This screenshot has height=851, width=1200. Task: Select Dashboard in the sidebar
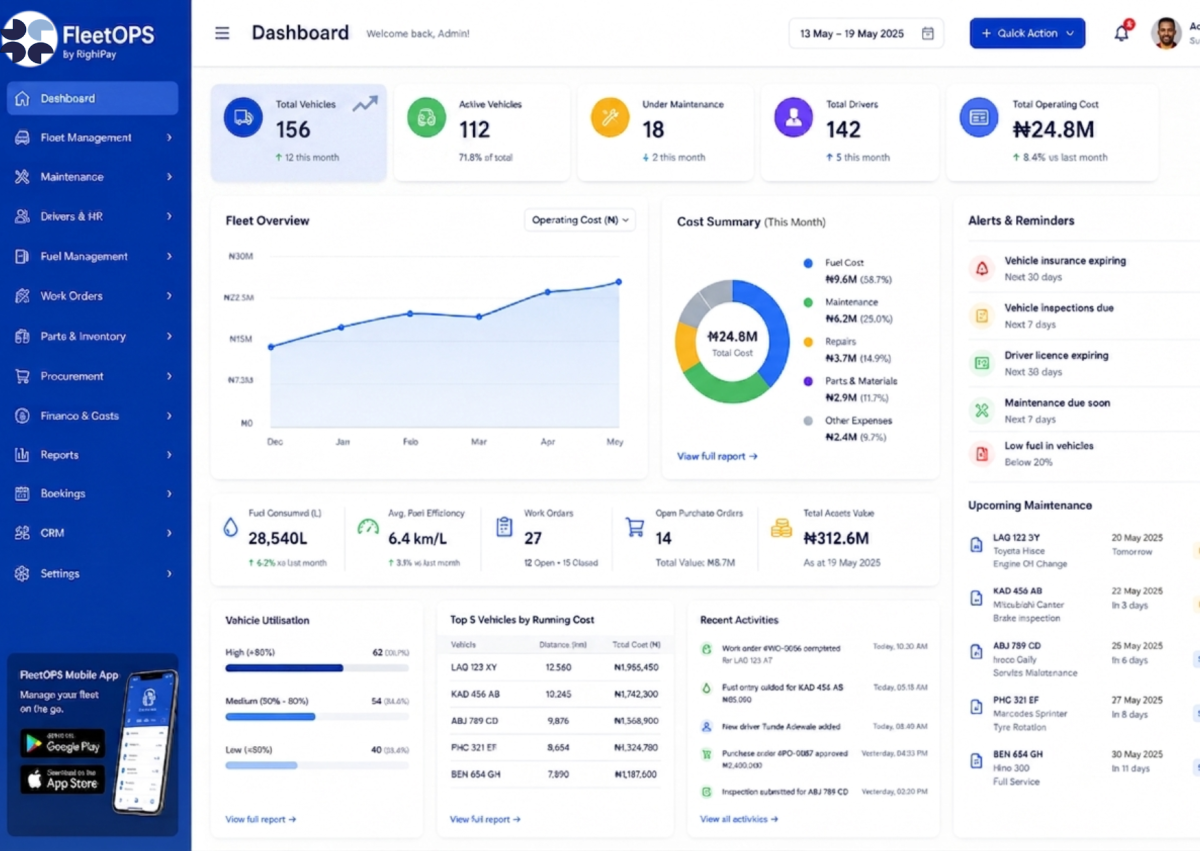click(93, 98)
